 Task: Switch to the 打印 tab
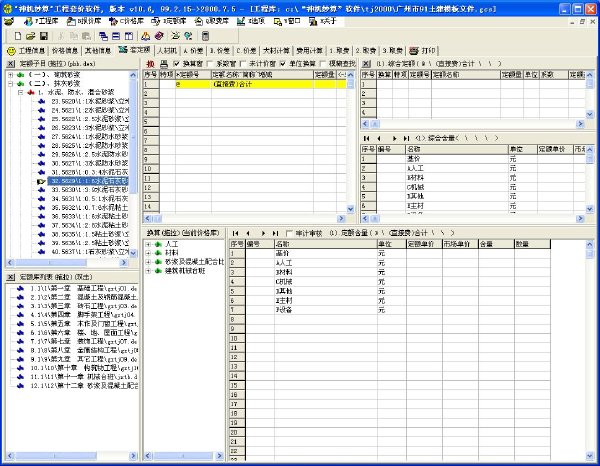pyautogui.click(x=423, y=51)
